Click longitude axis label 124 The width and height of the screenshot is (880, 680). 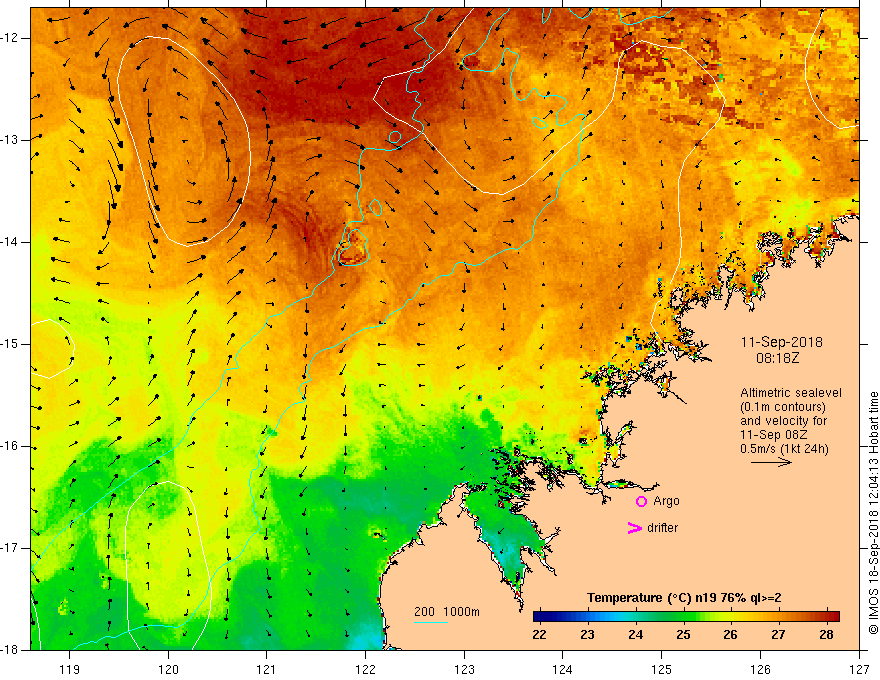pyautogui.click(x=563, y=669)
